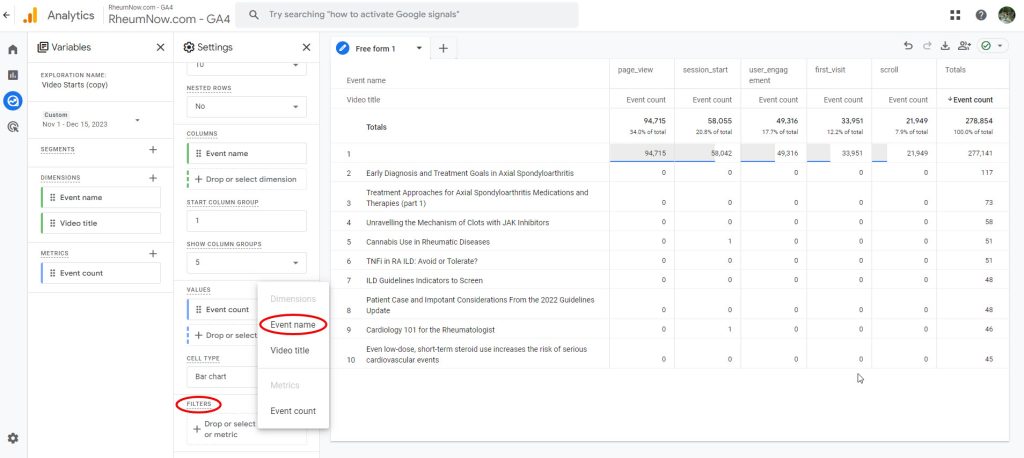Open Reports from the left sidebar

click(13, 75)
